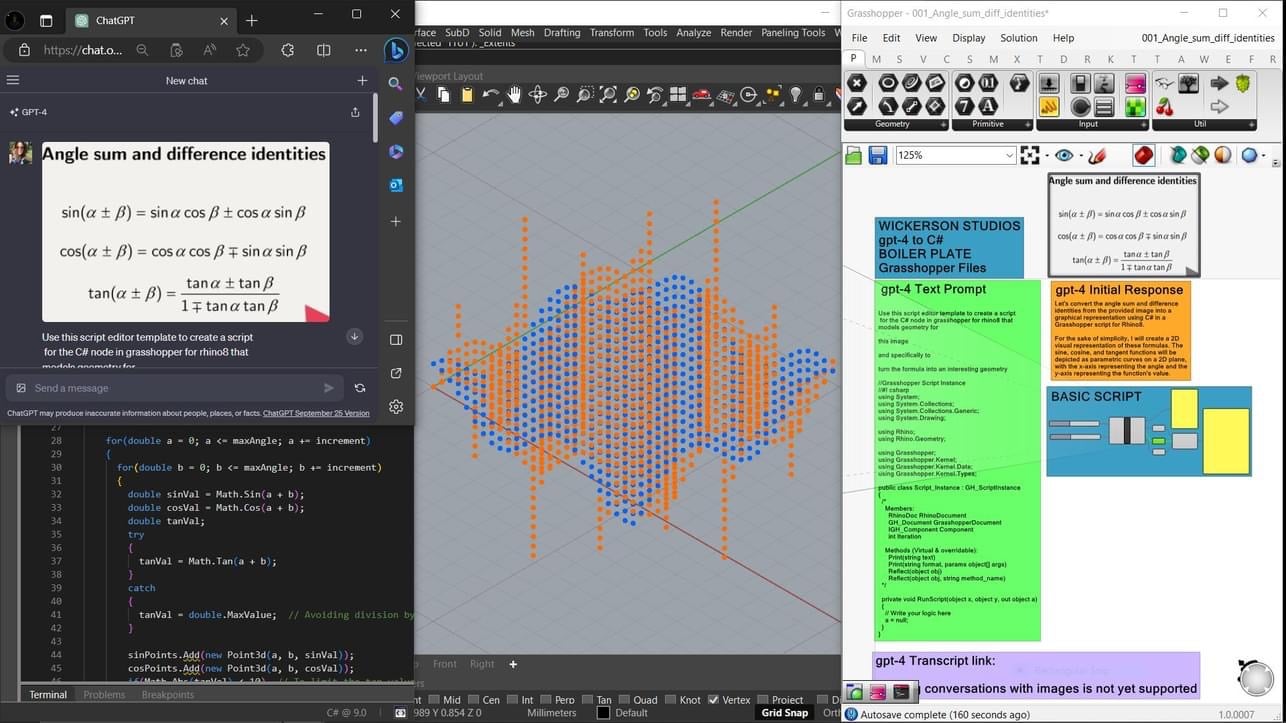This screenshot has width=1286, height=723.
Task: Enable the Project osnap checkbox
Action: (x=762, y=700)
